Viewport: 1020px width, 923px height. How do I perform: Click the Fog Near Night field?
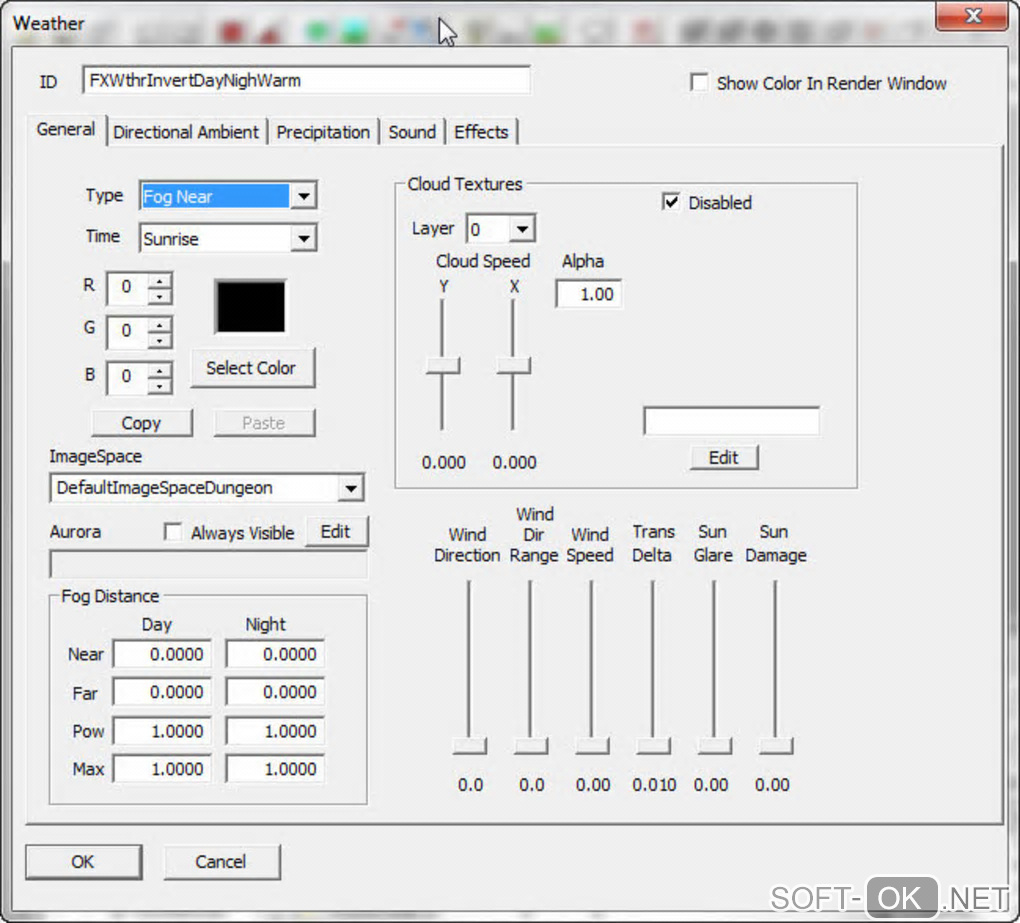275,654
